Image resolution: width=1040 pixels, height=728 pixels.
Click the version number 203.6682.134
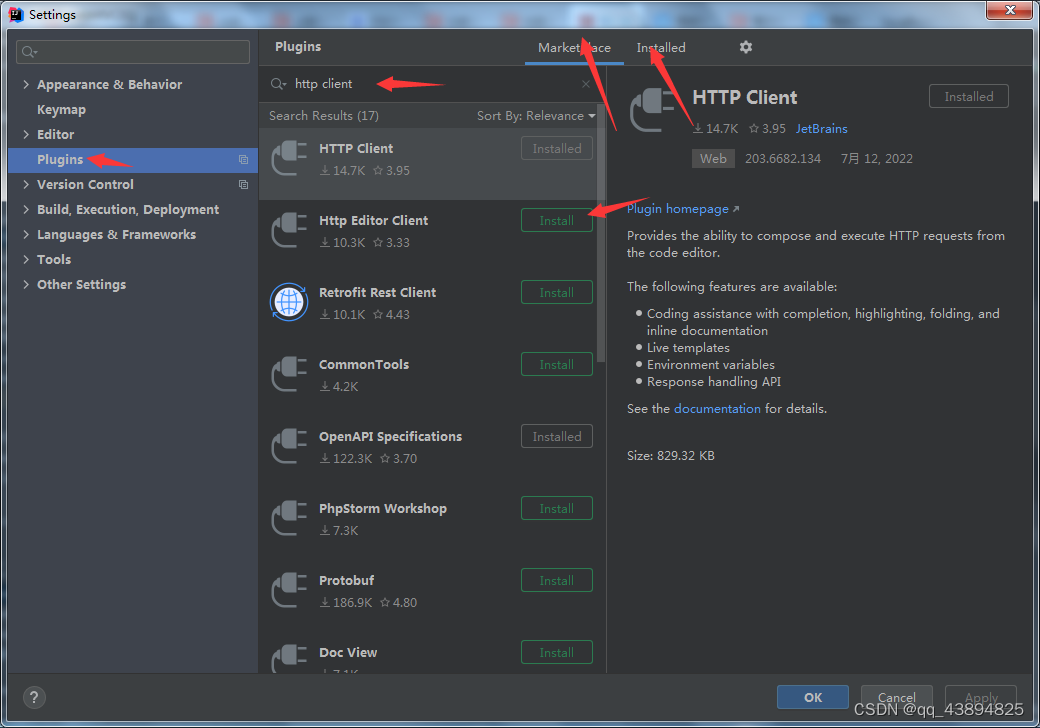tap(783, 158)
